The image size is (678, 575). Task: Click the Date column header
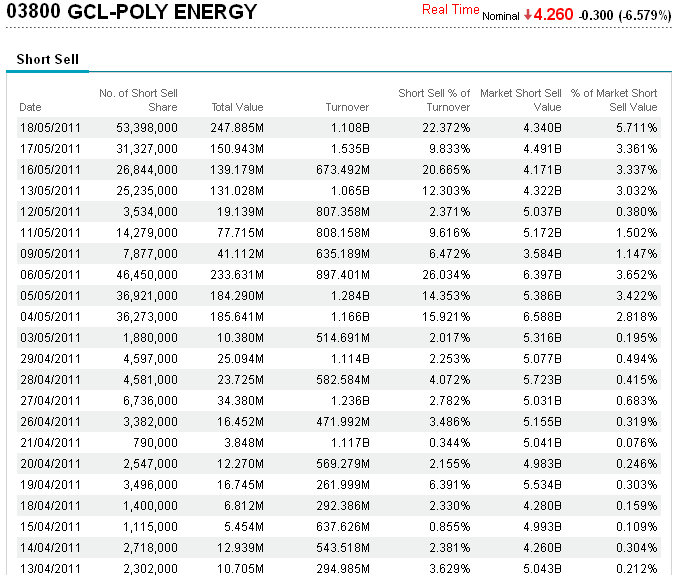[30, 107]
